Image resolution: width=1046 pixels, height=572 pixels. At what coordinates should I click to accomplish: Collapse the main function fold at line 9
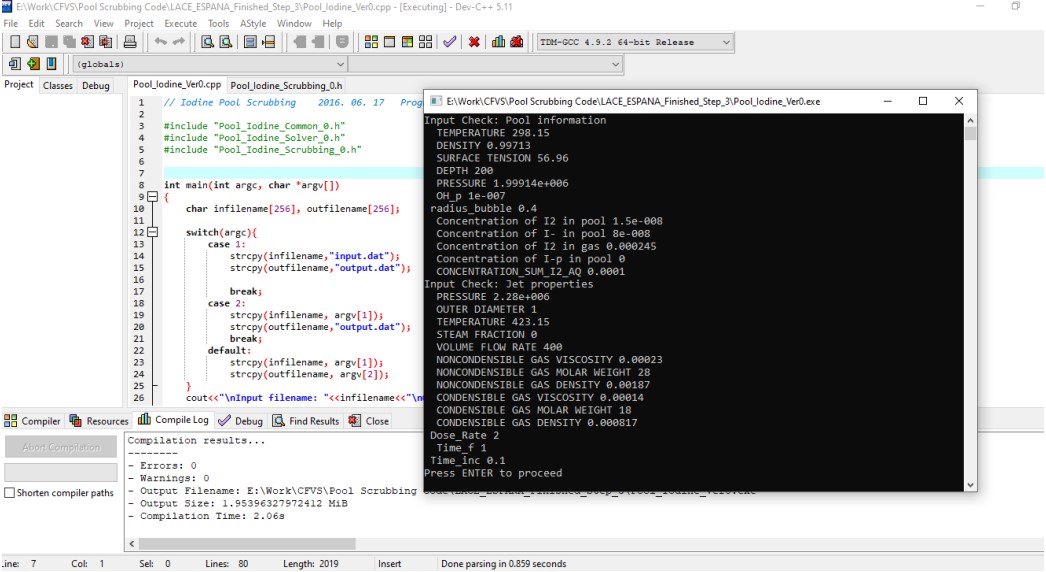pyautogui.click(x=153, y=197)
